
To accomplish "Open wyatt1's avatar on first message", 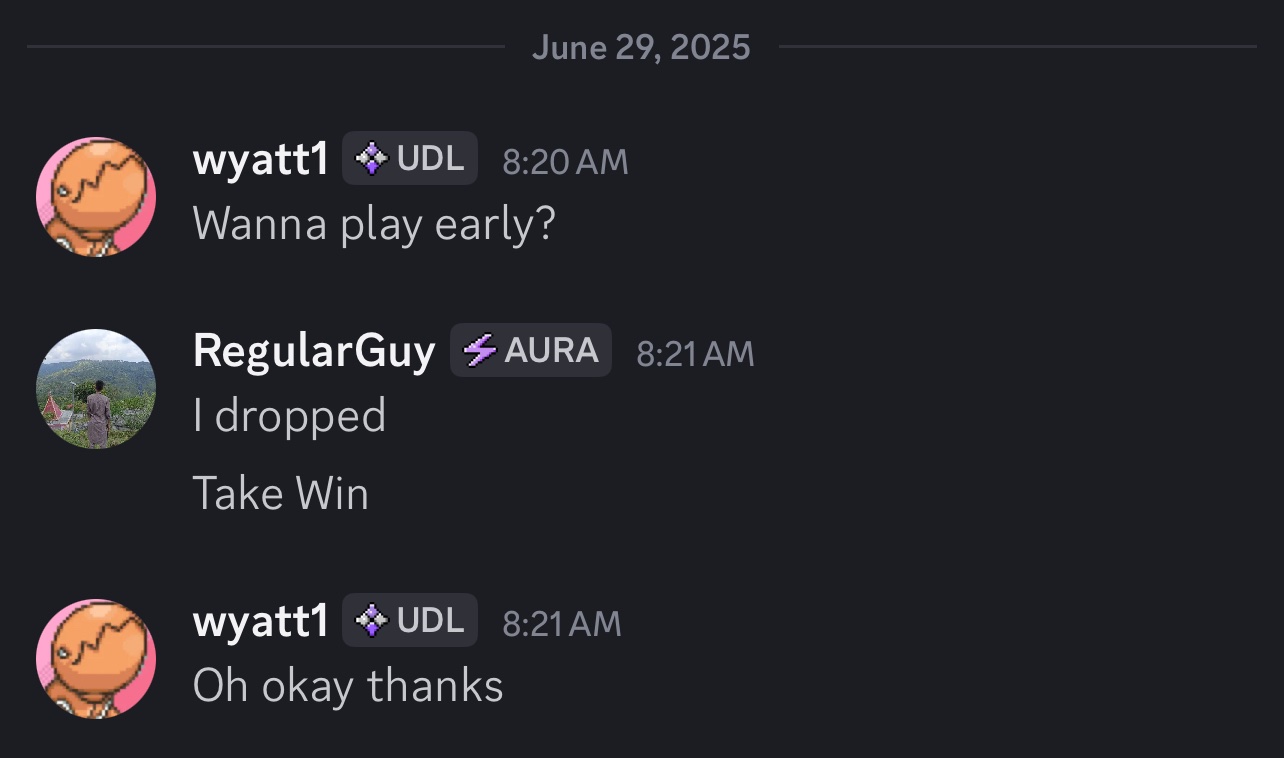I will click(96, 197).
